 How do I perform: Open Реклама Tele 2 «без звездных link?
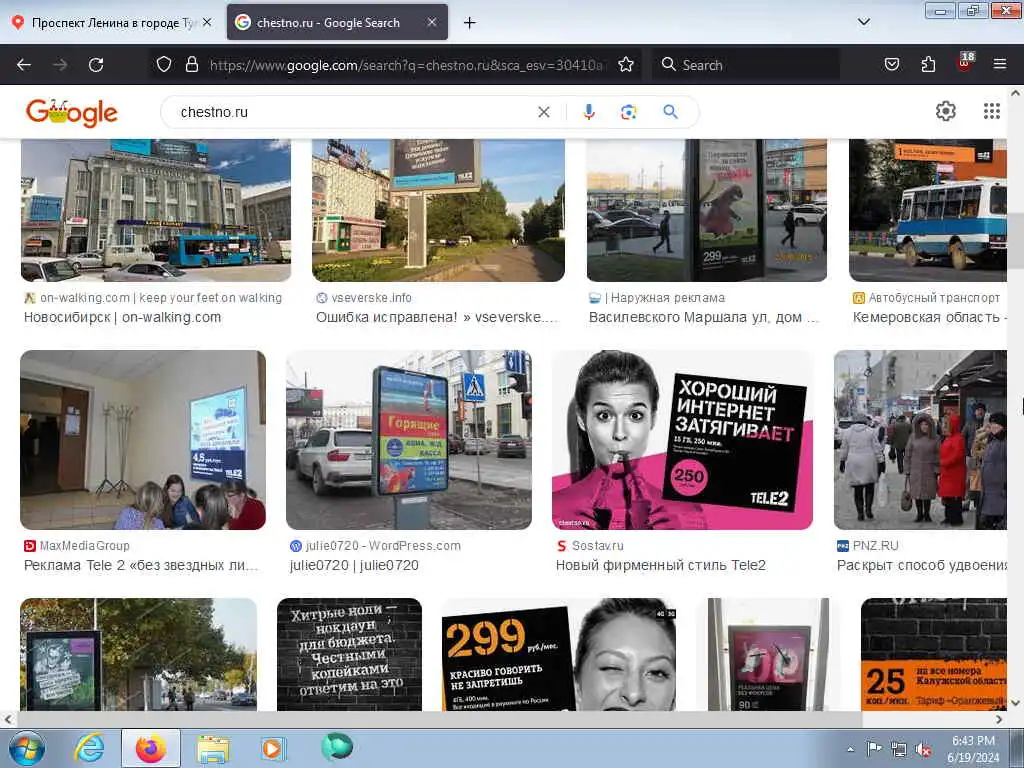(141, 566)
